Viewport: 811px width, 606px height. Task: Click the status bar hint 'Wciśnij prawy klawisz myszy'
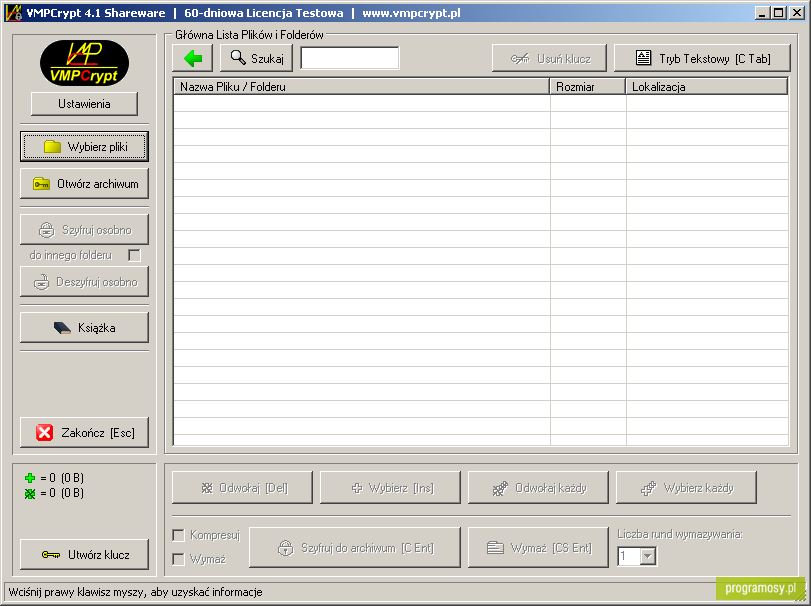136,592
